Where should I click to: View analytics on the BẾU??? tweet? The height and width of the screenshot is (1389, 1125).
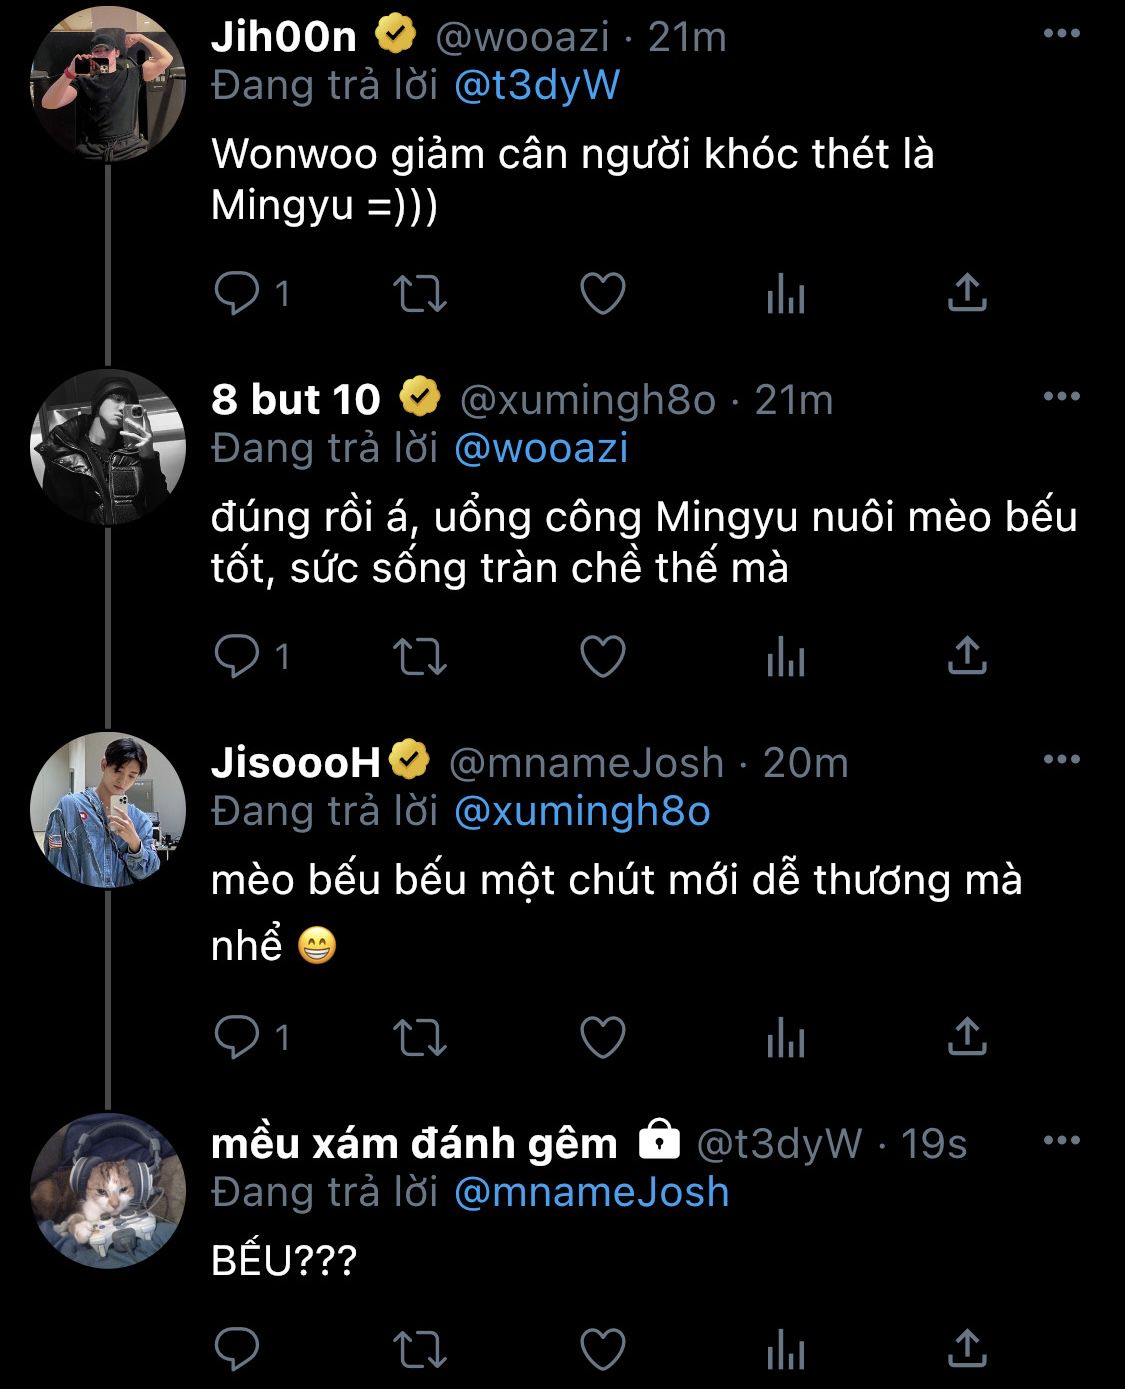point(785,1349)
